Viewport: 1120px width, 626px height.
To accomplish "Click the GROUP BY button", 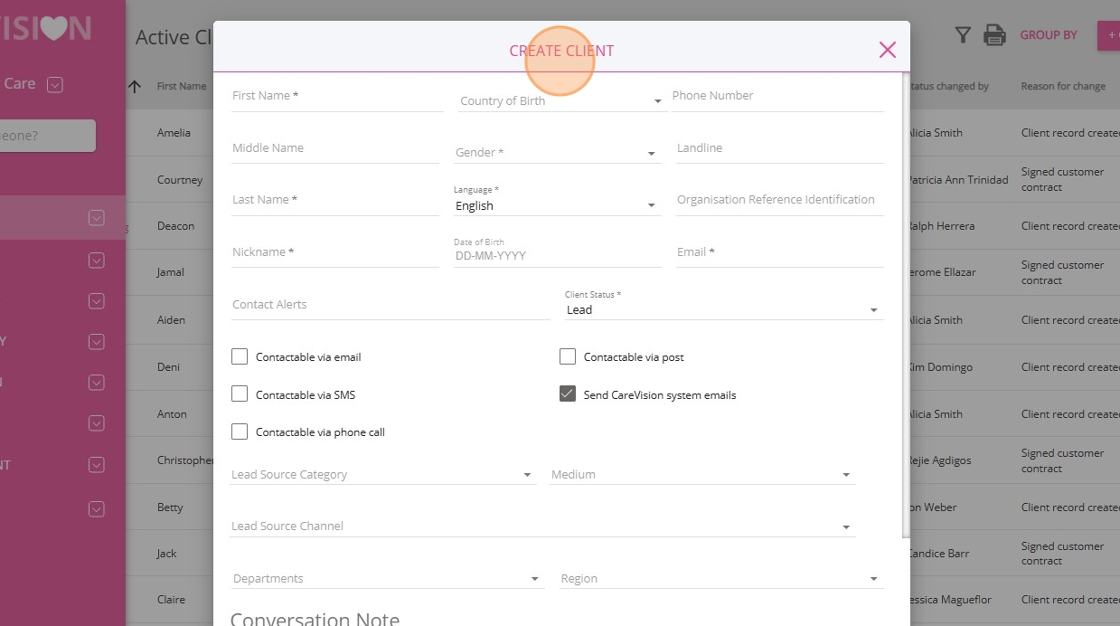I will [x=1048, y=35].
